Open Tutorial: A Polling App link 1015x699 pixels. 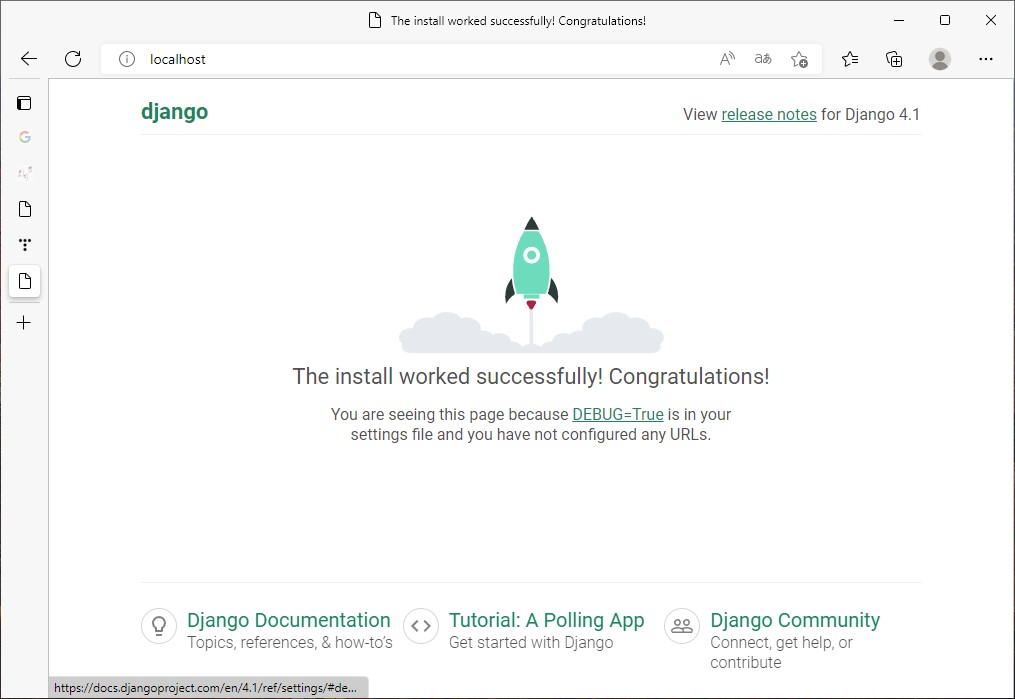click(x=546, y=620)
